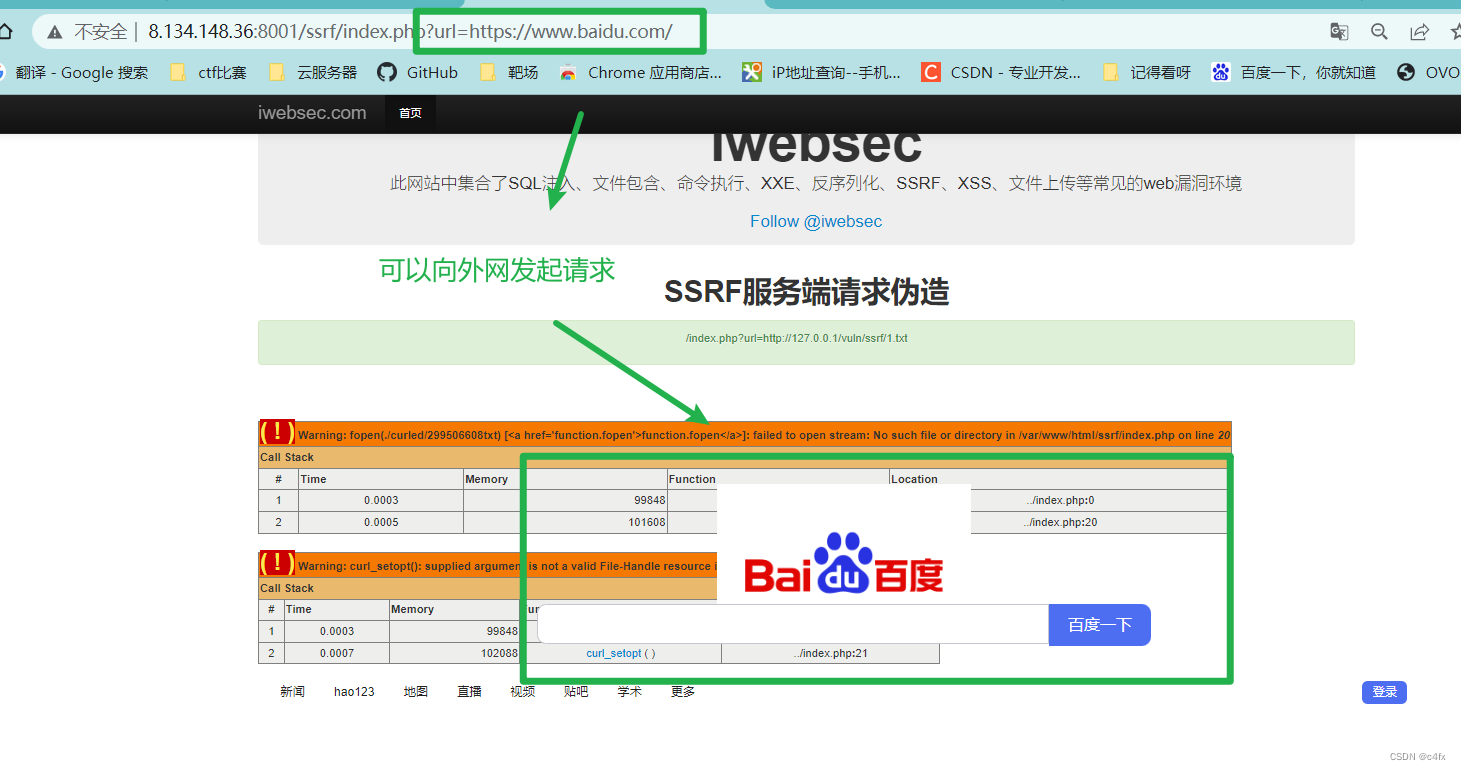Click the ../index.php:21 location cell
Viewport: 1461px width, 770px height.
click(830, 653)
